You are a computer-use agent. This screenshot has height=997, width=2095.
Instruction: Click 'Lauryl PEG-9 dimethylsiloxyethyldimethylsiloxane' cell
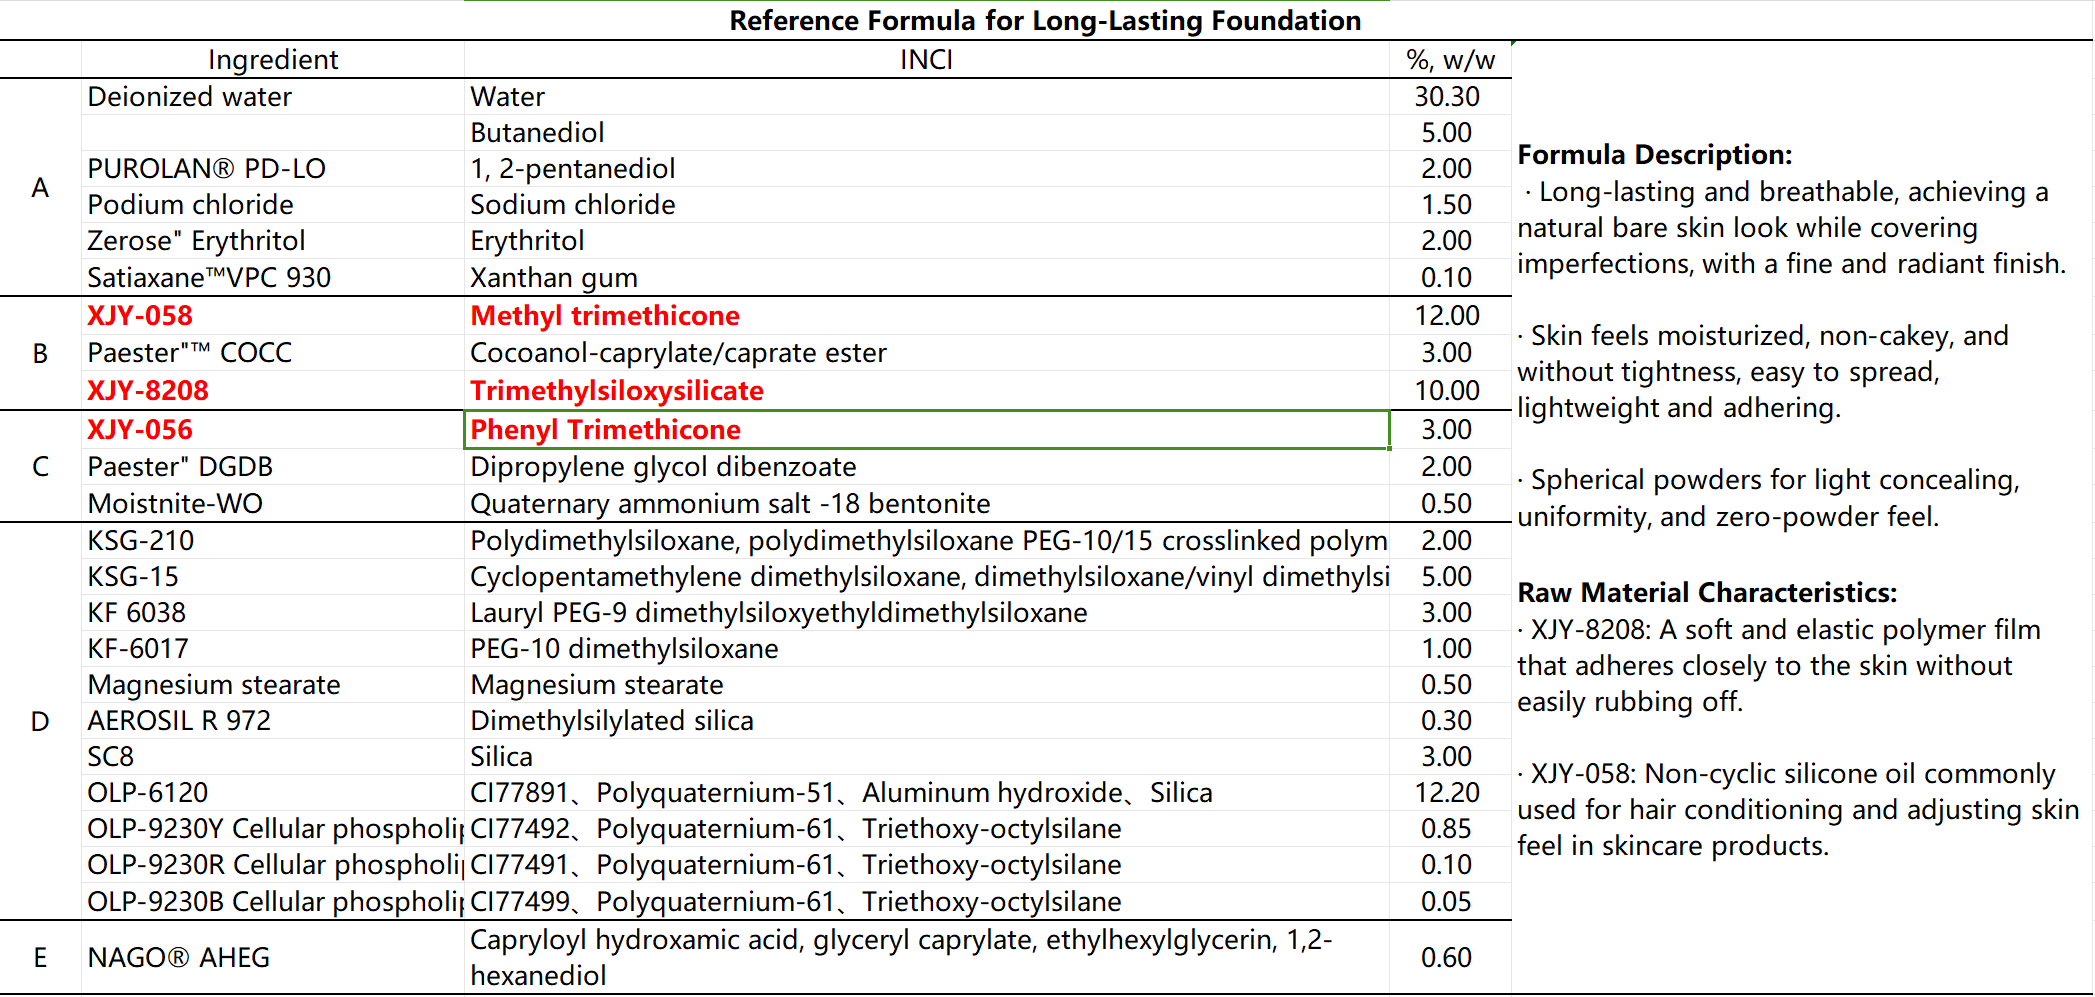pos(926,613)
